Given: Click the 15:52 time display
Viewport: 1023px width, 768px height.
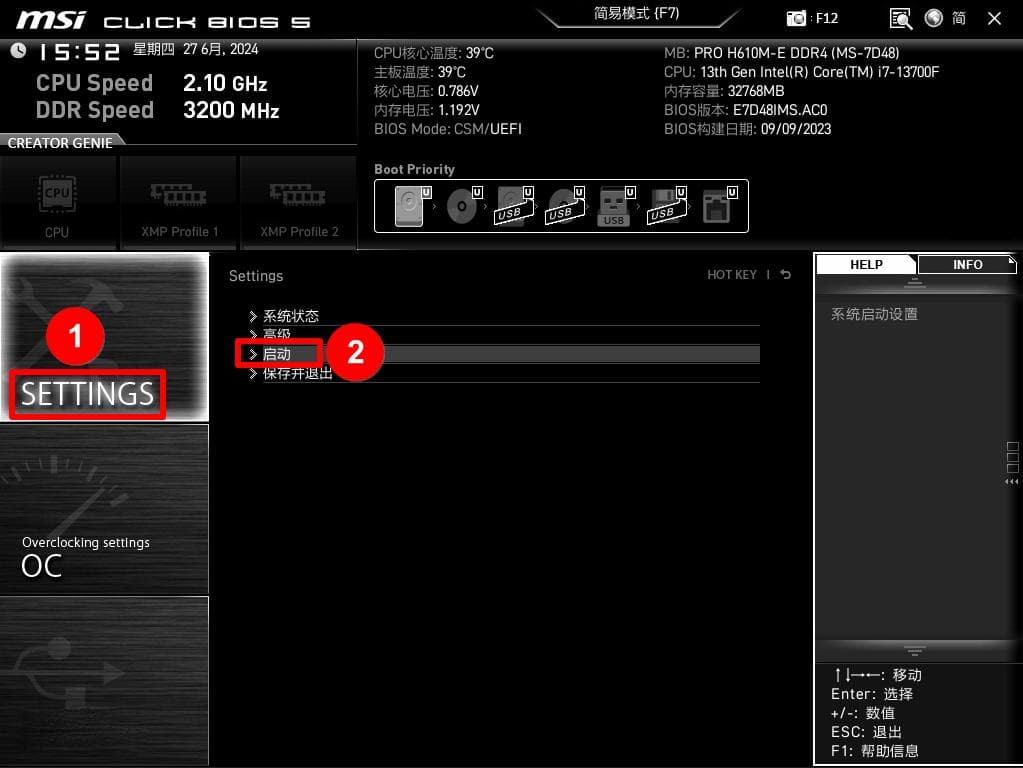Looking at the screenshot, I should click(79, 52).
